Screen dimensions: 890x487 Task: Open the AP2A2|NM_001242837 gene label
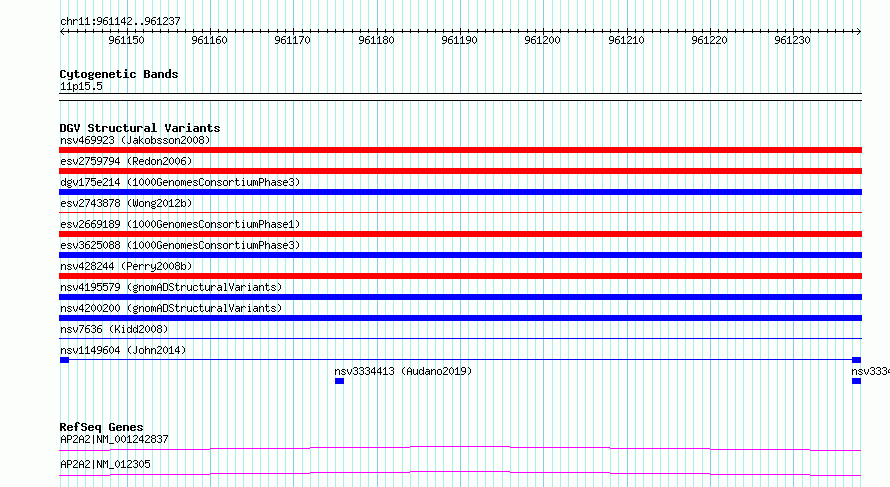tap(114, 439)
